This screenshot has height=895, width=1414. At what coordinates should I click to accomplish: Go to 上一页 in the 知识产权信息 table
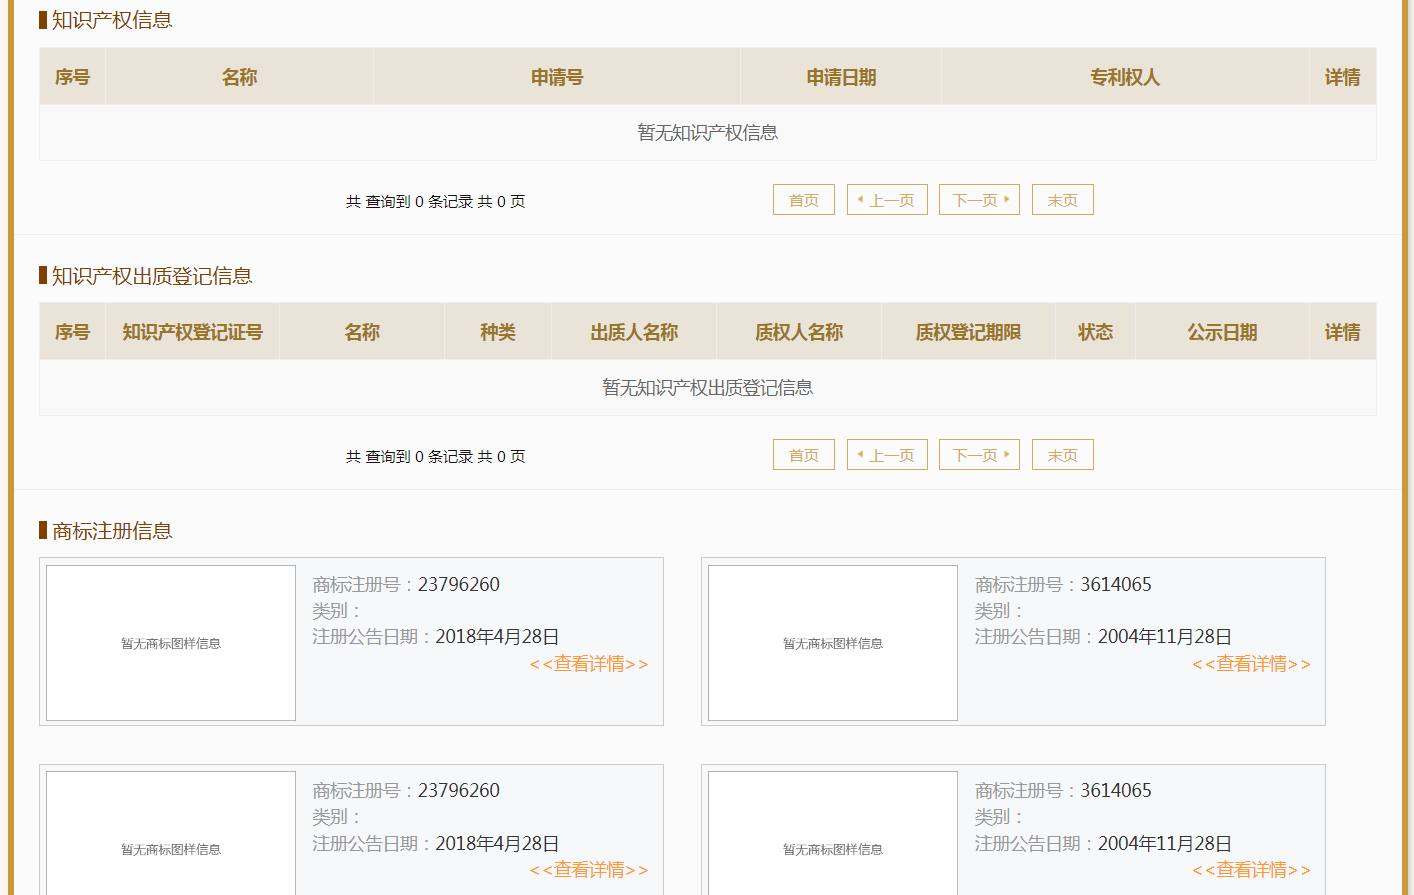tap(887, 200)
